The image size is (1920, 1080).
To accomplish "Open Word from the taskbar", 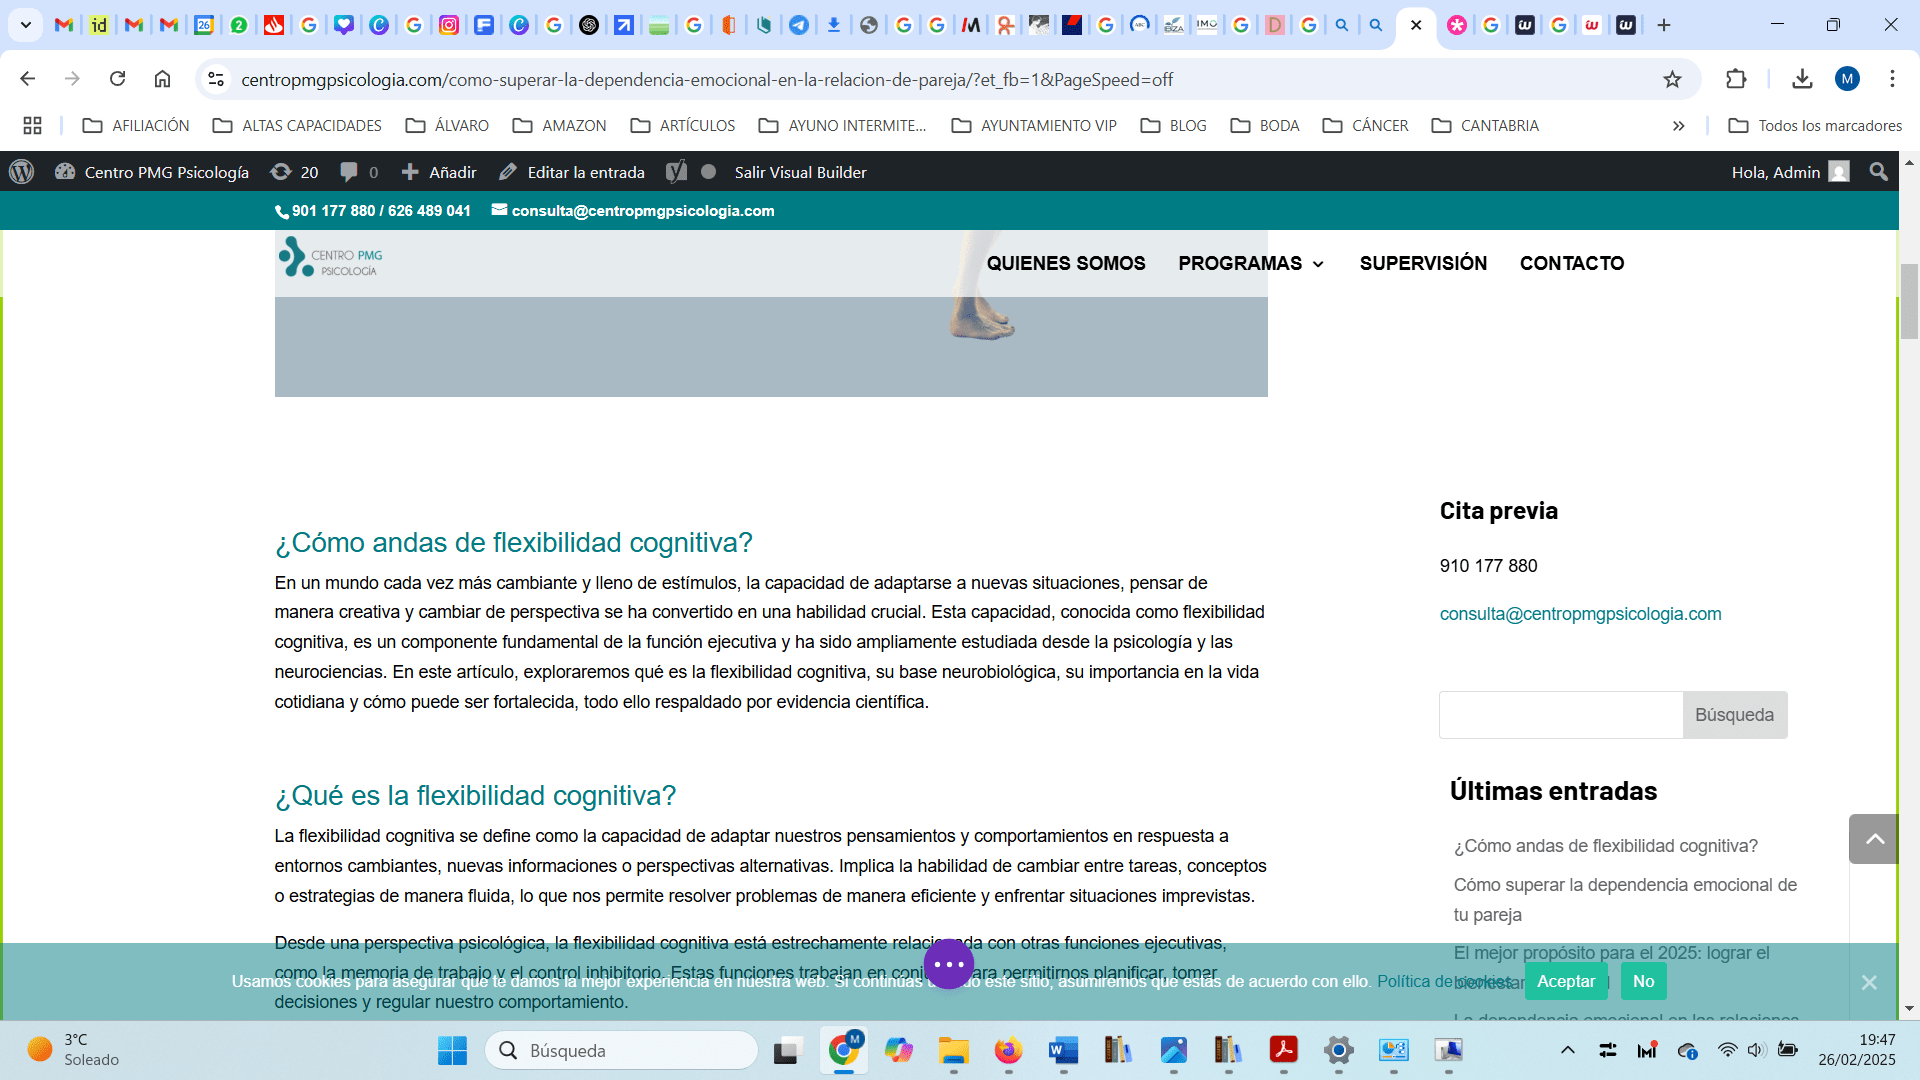I will tap(1063, 1050).
